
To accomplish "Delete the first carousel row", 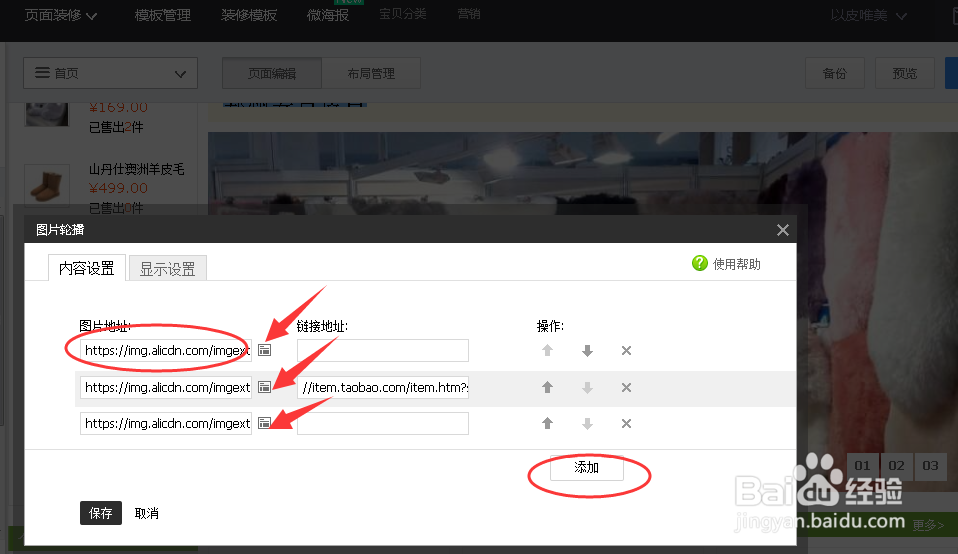I will (x=626, y=351).
